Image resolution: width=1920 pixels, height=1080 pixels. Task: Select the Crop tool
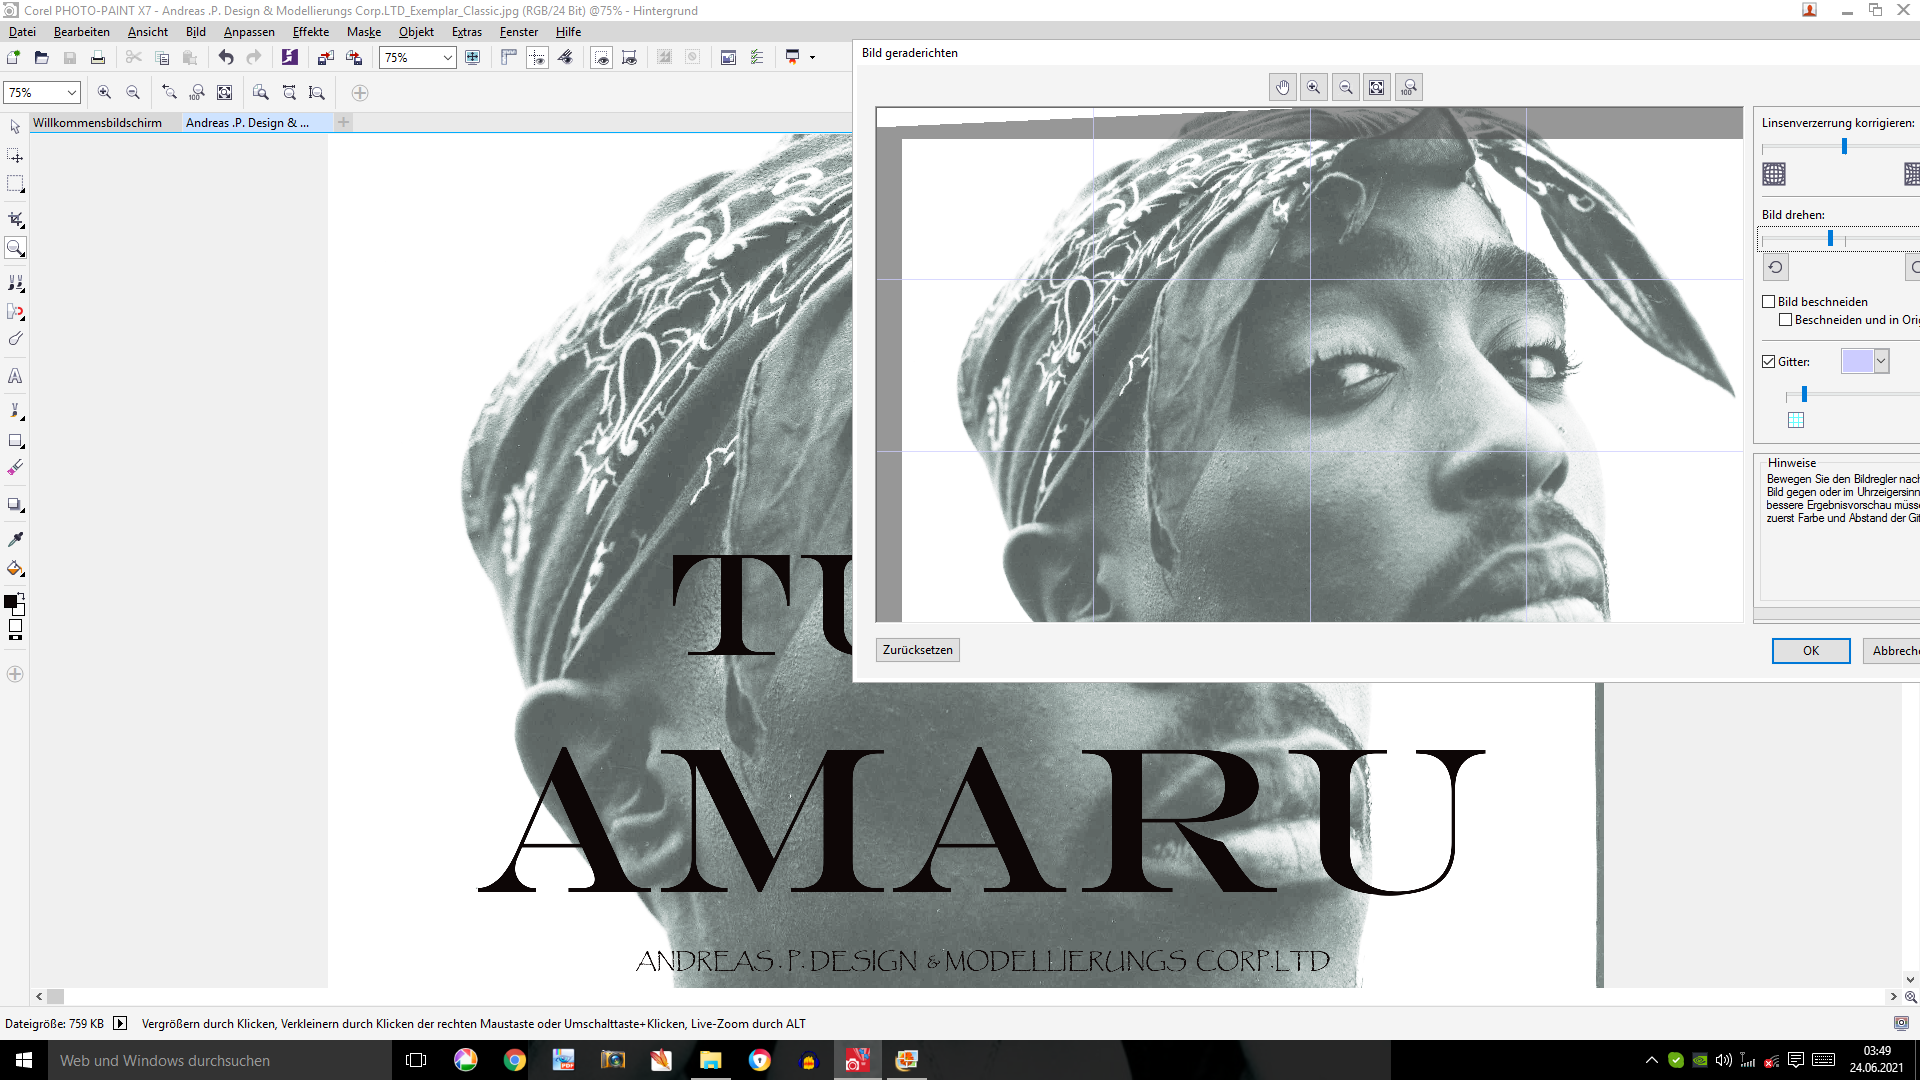15,219
